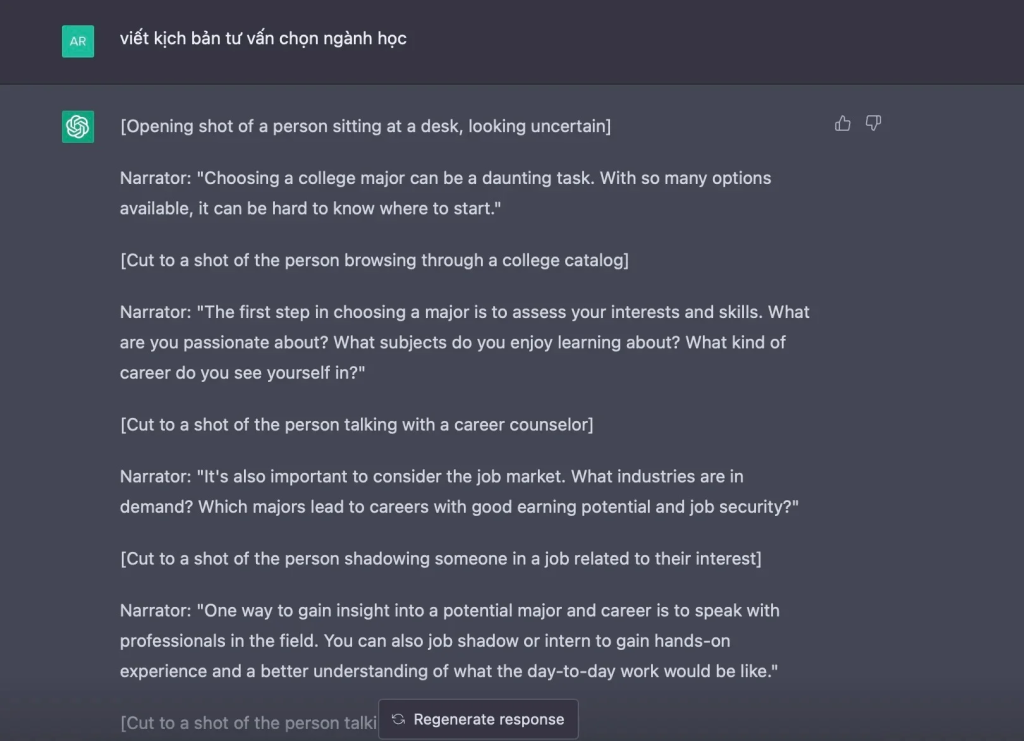
Task: Click the "shadowing someone in a job" line
Action: point(440,558)
